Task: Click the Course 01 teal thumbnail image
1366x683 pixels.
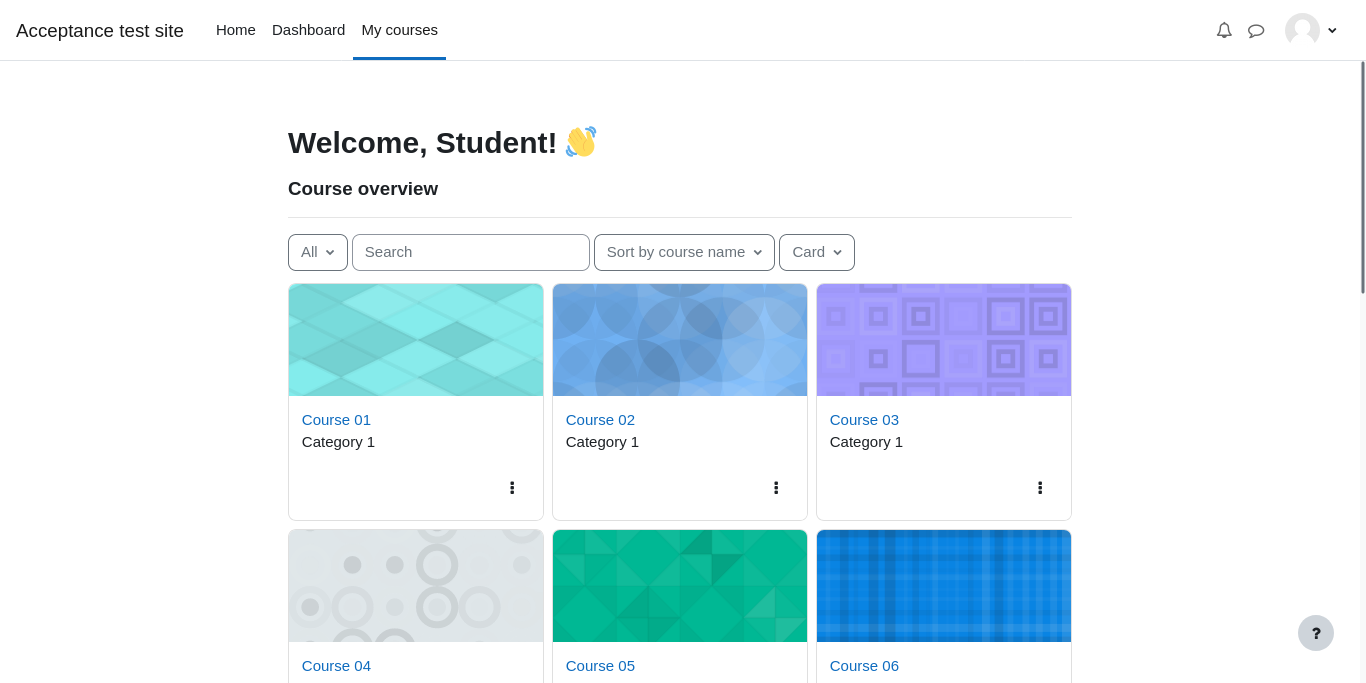Action: click(x=416, y=340)
